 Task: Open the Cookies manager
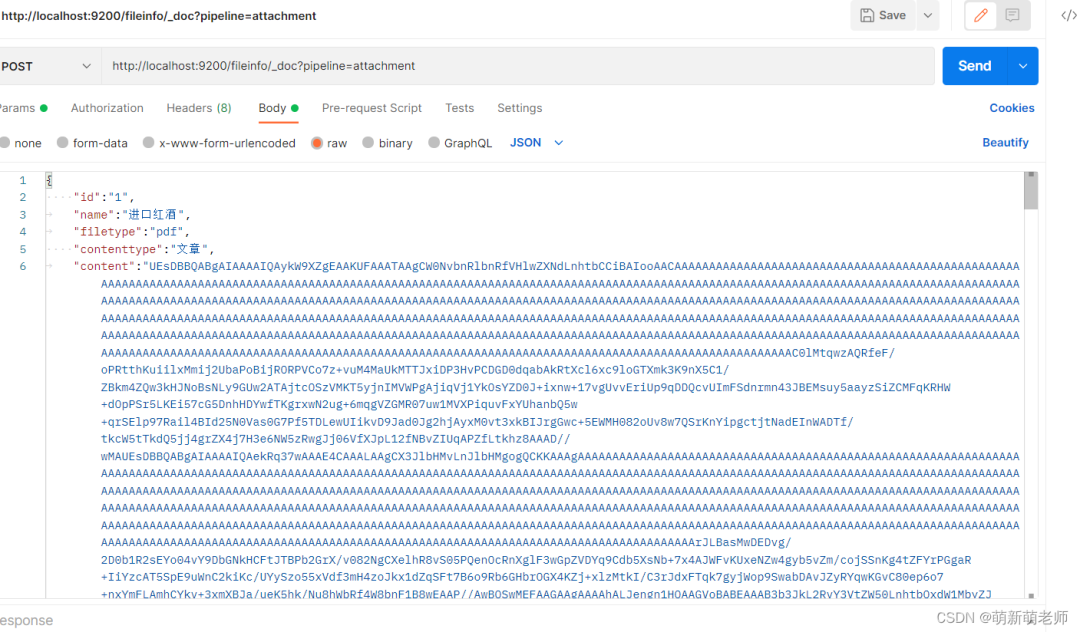1011,107
